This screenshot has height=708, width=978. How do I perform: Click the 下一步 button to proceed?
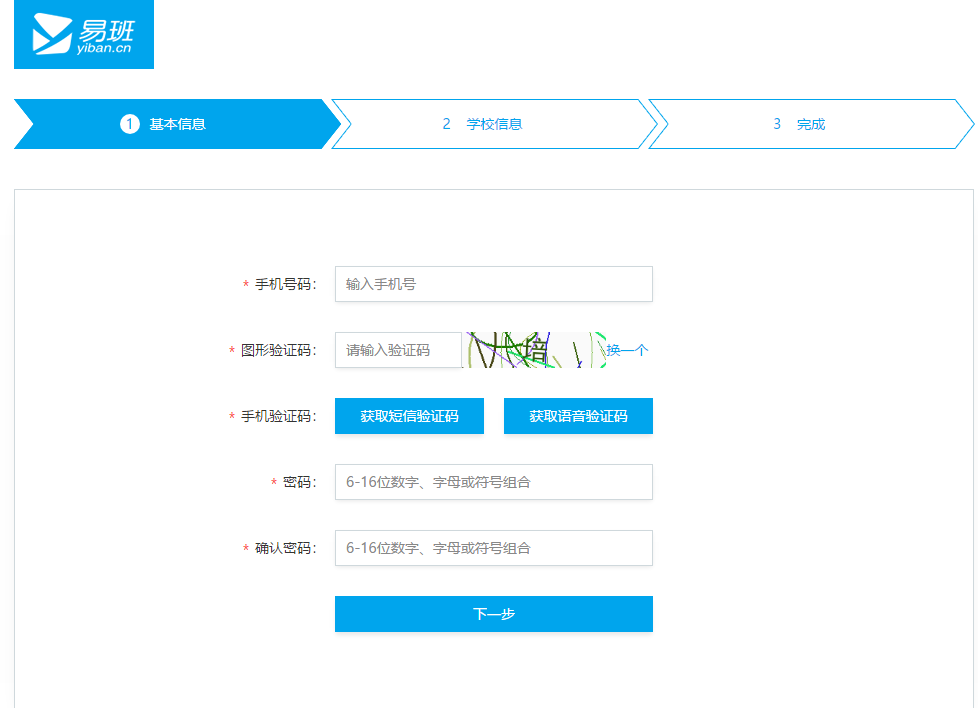[x=493, y=613]
